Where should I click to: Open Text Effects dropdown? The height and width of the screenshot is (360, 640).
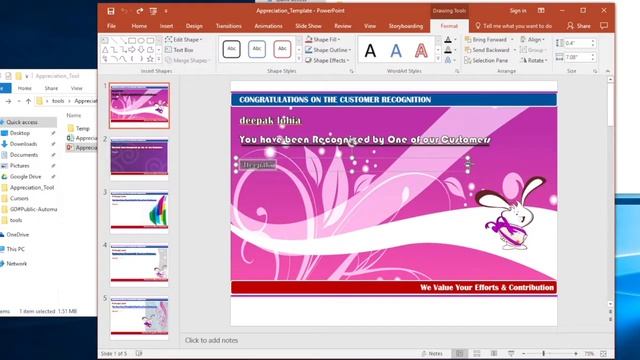[x=456, y=60]
